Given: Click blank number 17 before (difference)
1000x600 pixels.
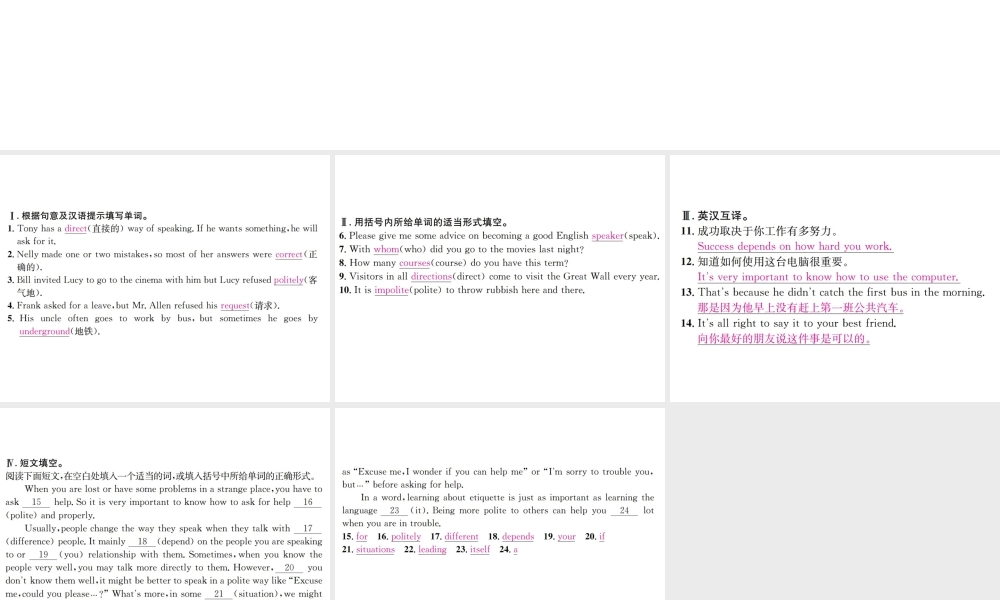Looking at the screenshot, I should [x=308, y=529].
